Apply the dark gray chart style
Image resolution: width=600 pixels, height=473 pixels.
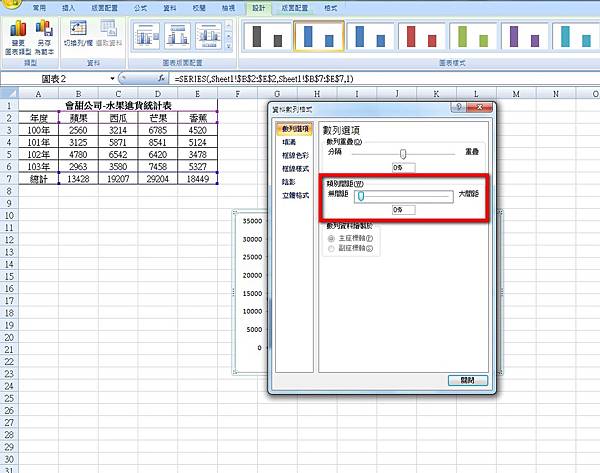267,36
